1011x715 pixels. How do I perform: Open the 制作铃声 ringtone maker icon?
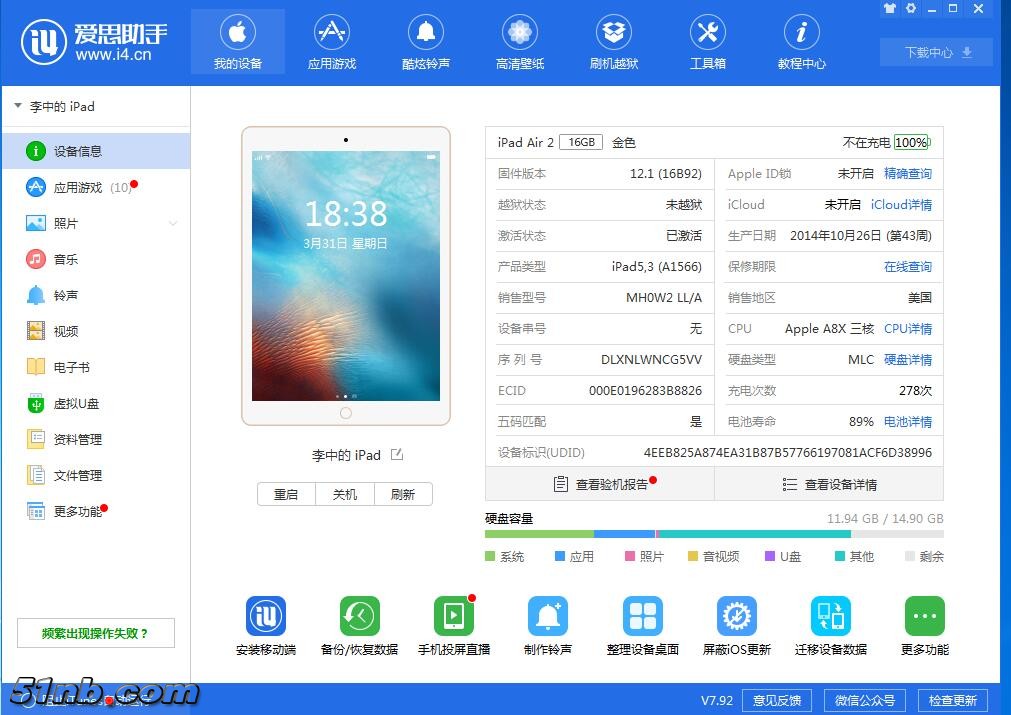(547, 616)
